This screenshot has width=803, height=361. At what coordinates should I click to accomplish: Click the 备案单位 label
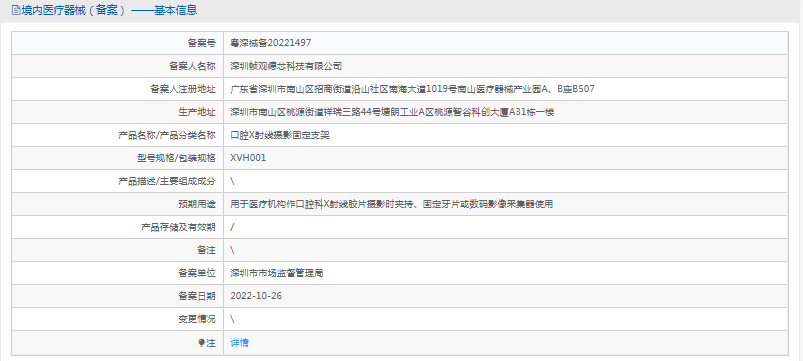(x=197, y=273)
